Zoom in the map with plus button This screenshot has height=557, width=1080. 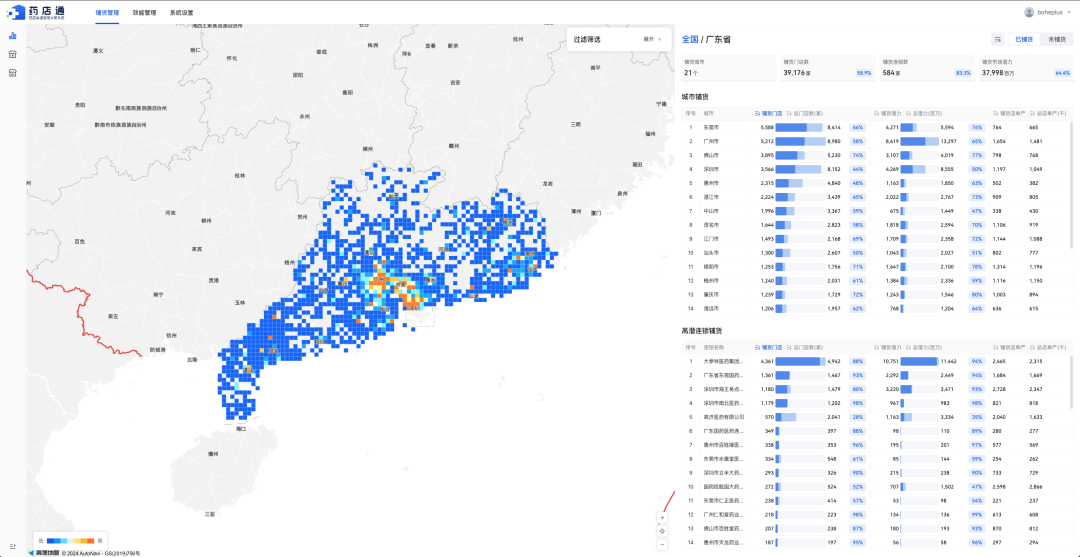point(662,517)
